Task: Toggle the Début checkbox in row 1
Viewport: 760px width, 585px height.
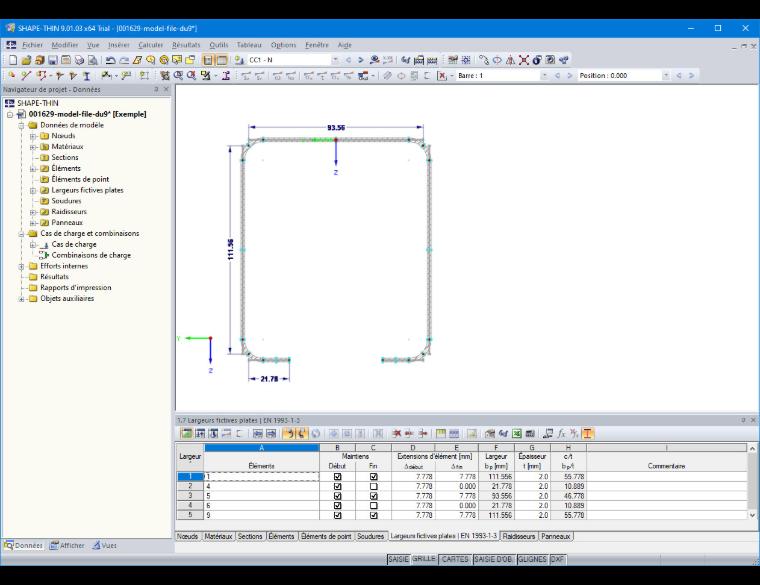Action: [337, 477]
